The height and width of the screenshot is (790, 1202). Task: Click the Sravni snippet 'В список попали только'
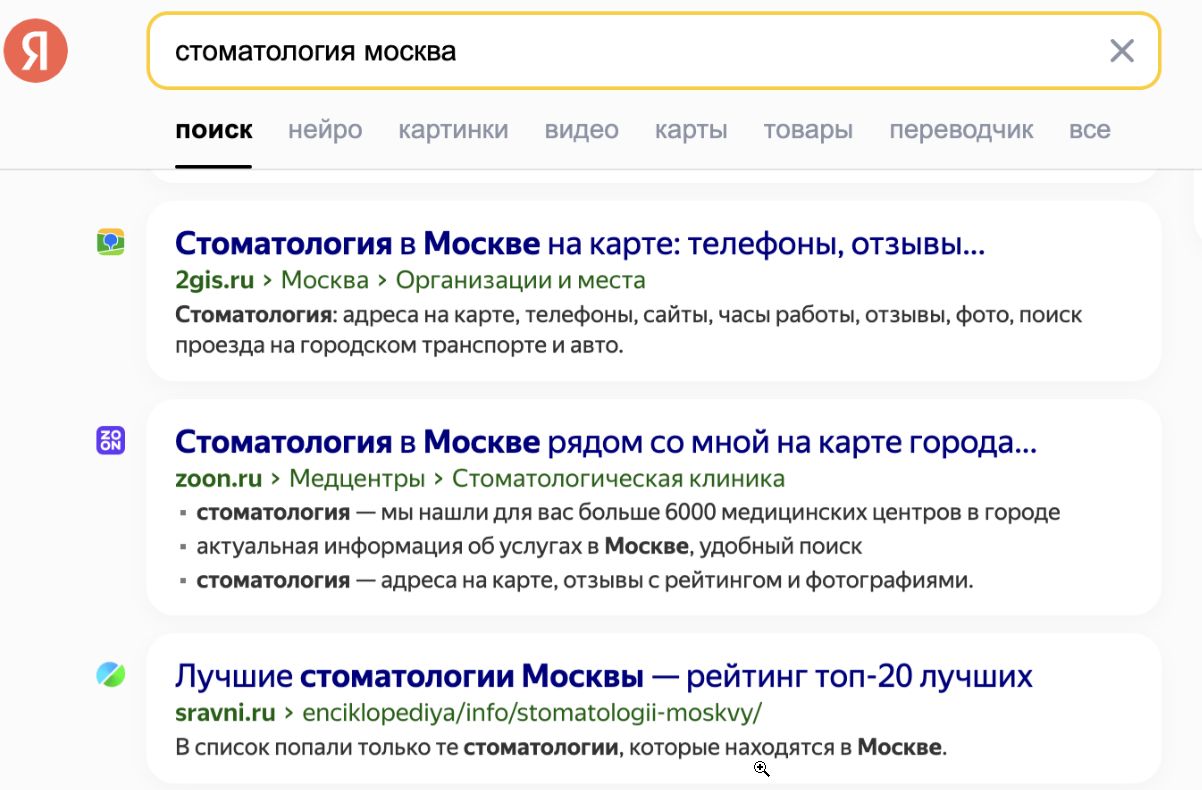pos(560,748)
